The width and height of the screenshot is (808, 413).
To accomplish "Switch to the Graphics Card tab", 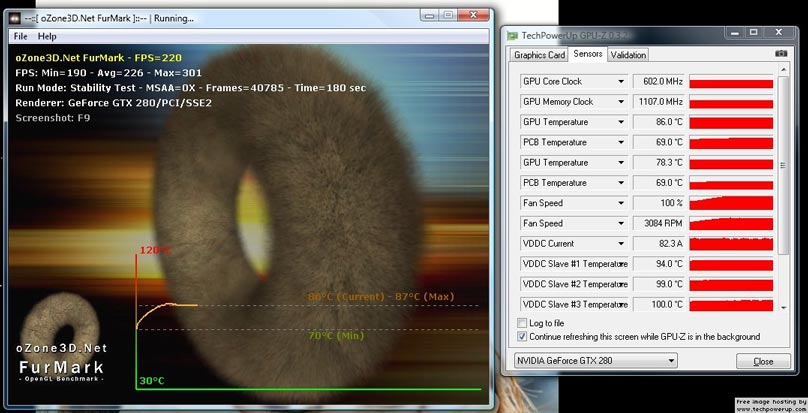I will [539, 55].
